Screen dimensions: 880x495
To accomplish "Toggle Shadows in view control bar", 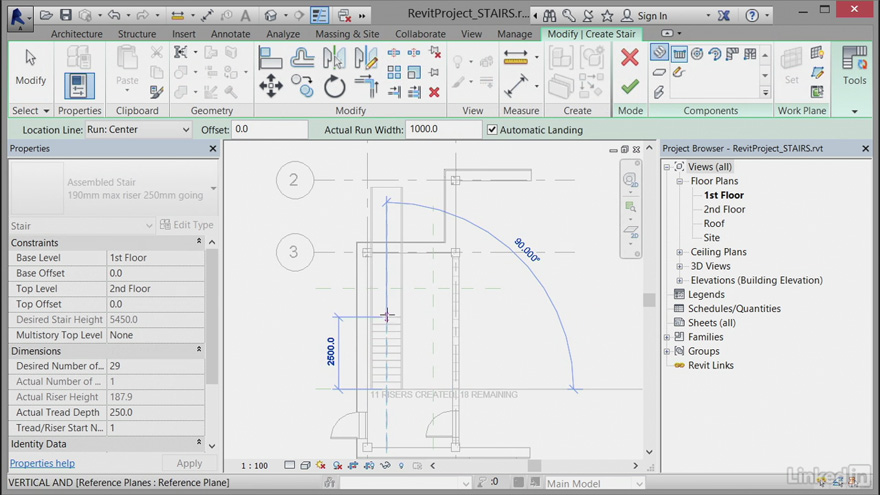I will [x=337, y=465].
